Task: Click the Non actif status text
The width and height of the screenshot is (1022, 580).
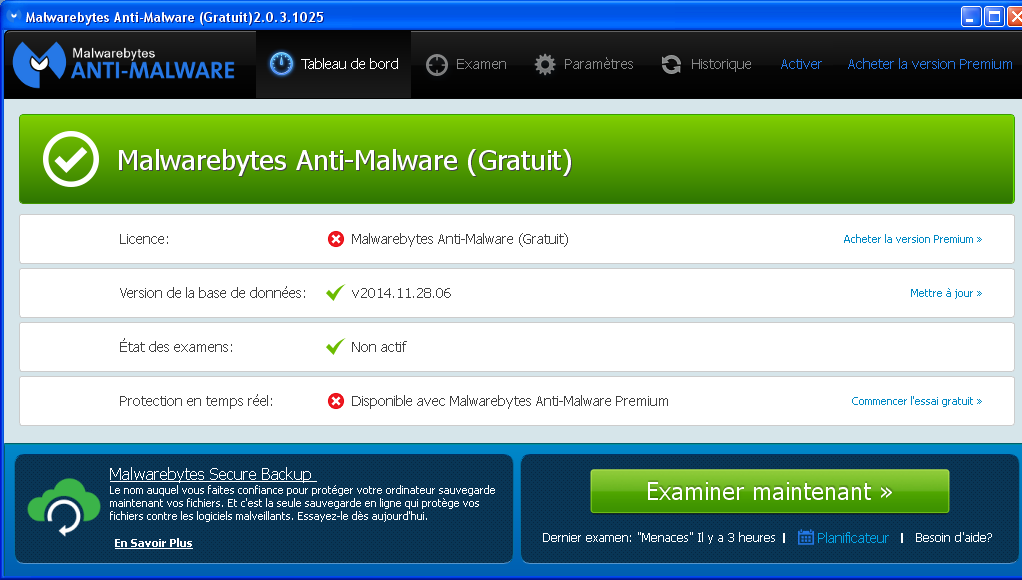Action: pos(379,347)
